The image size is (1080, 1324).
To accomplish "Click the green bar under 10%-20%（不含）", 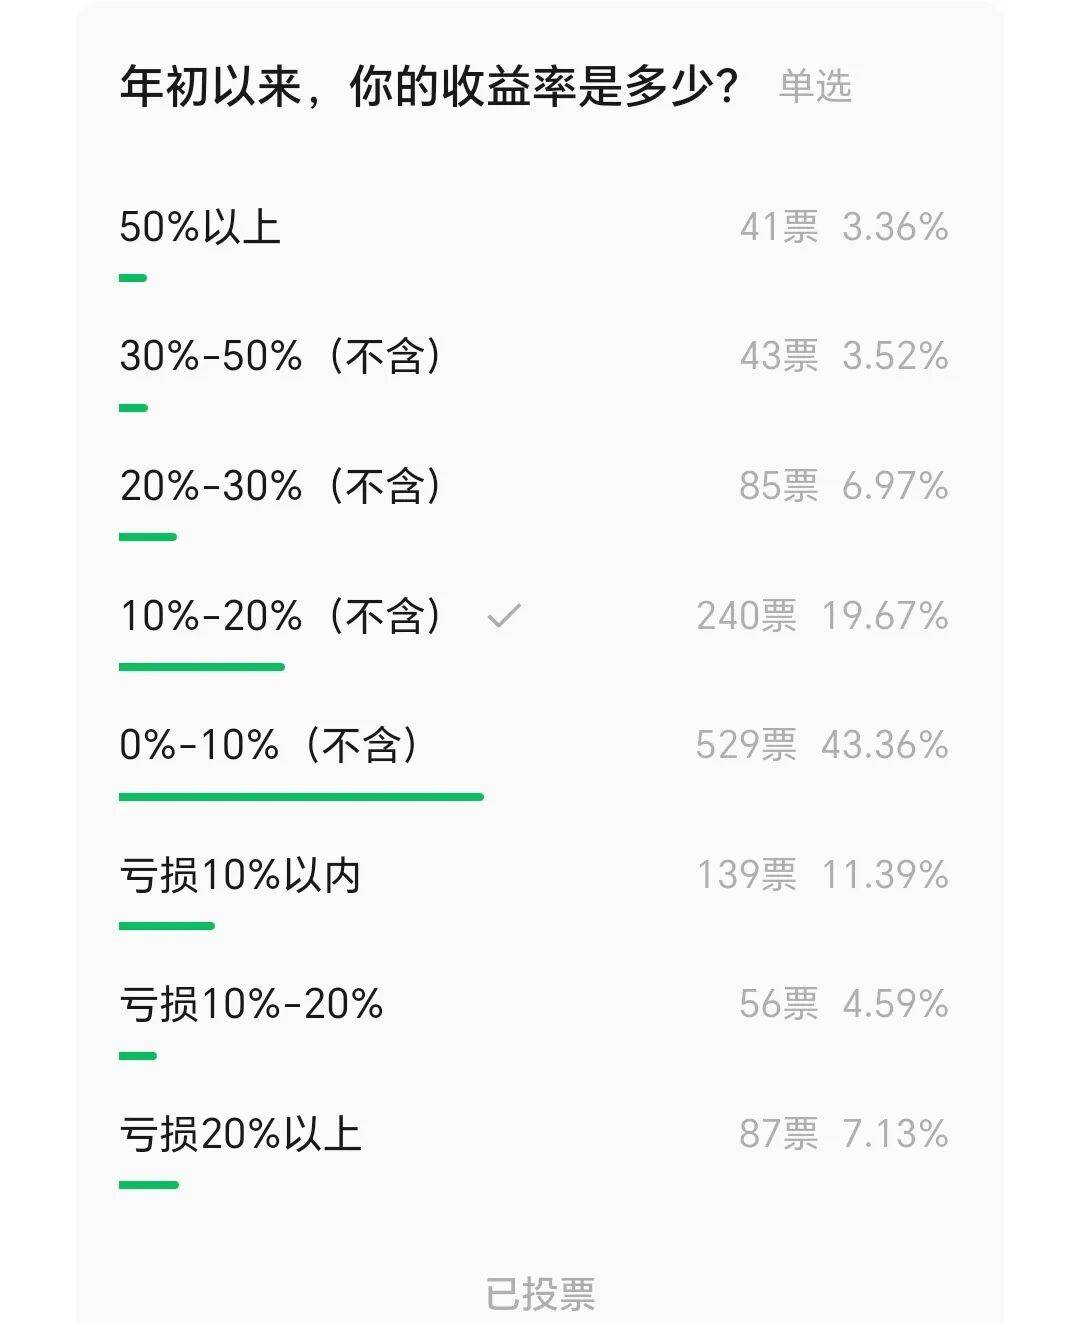I will pos(202,667).
